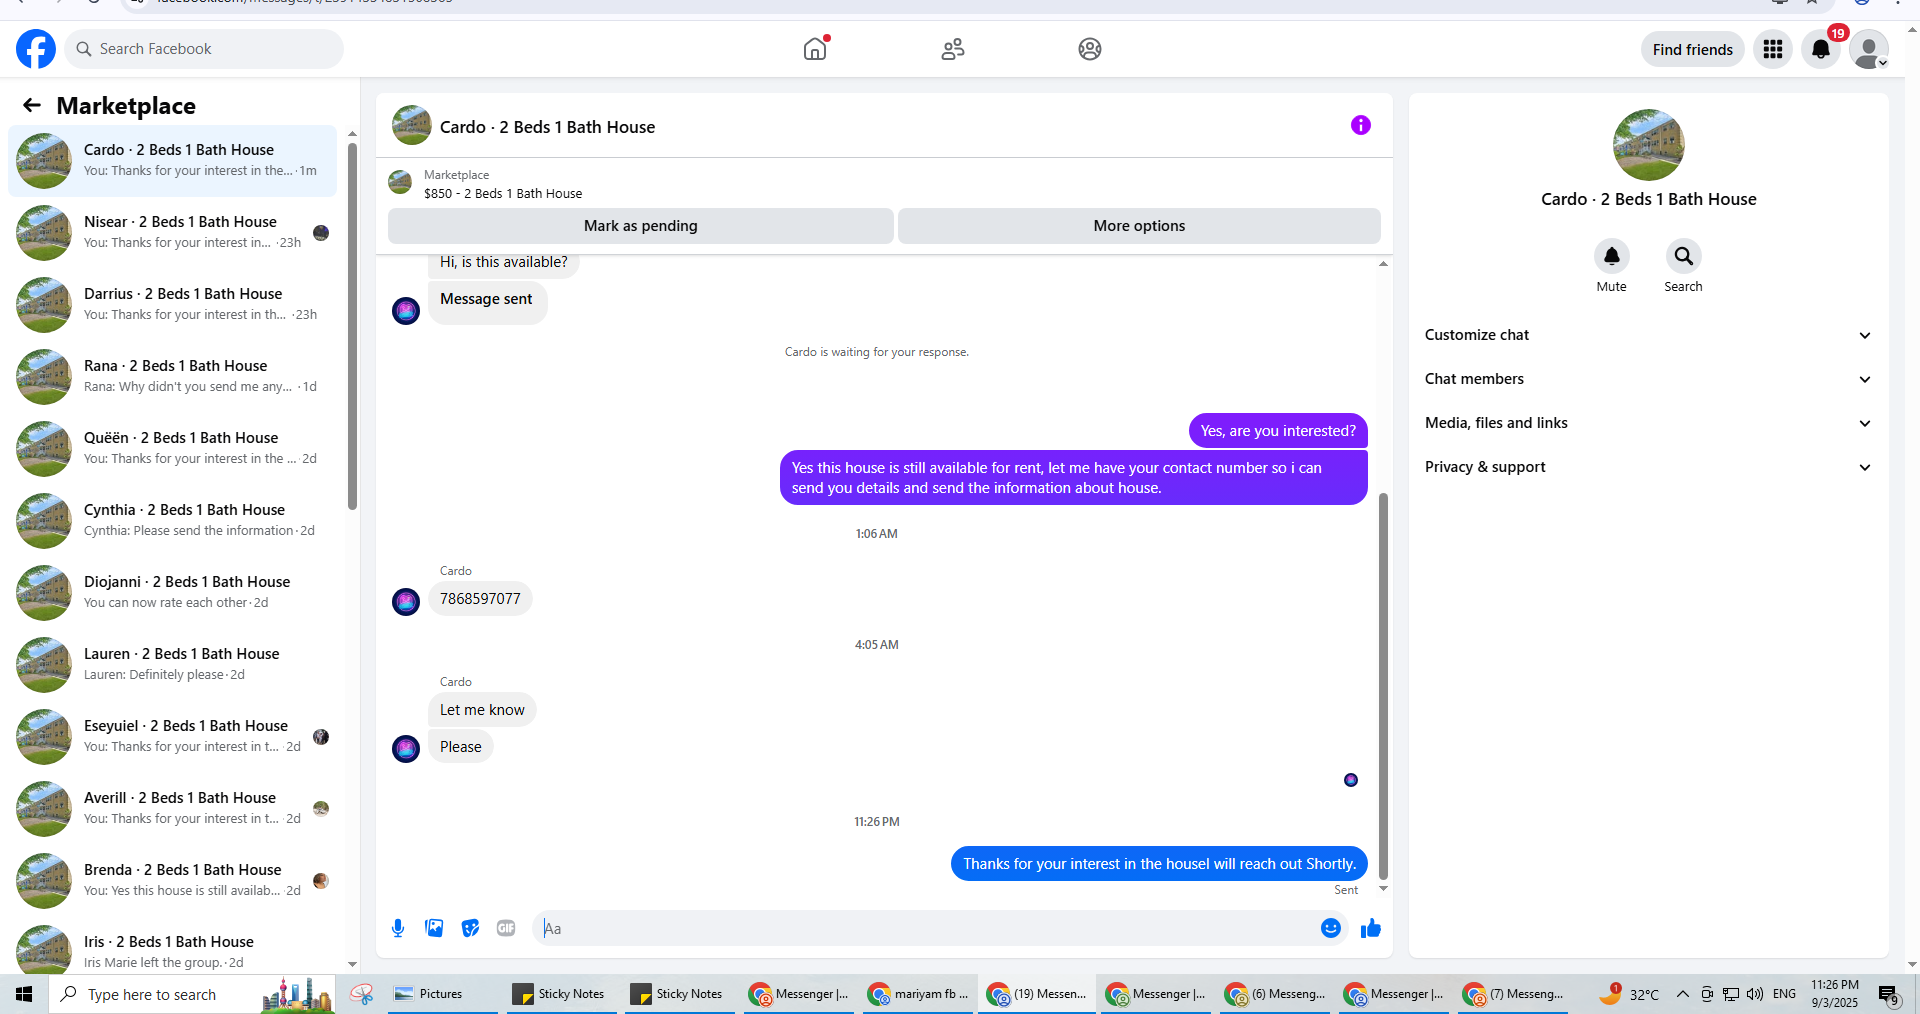Screen dimensions: 1920x1014
Task: Click the chat messages scrollbar thumb
Action: 1383,685
